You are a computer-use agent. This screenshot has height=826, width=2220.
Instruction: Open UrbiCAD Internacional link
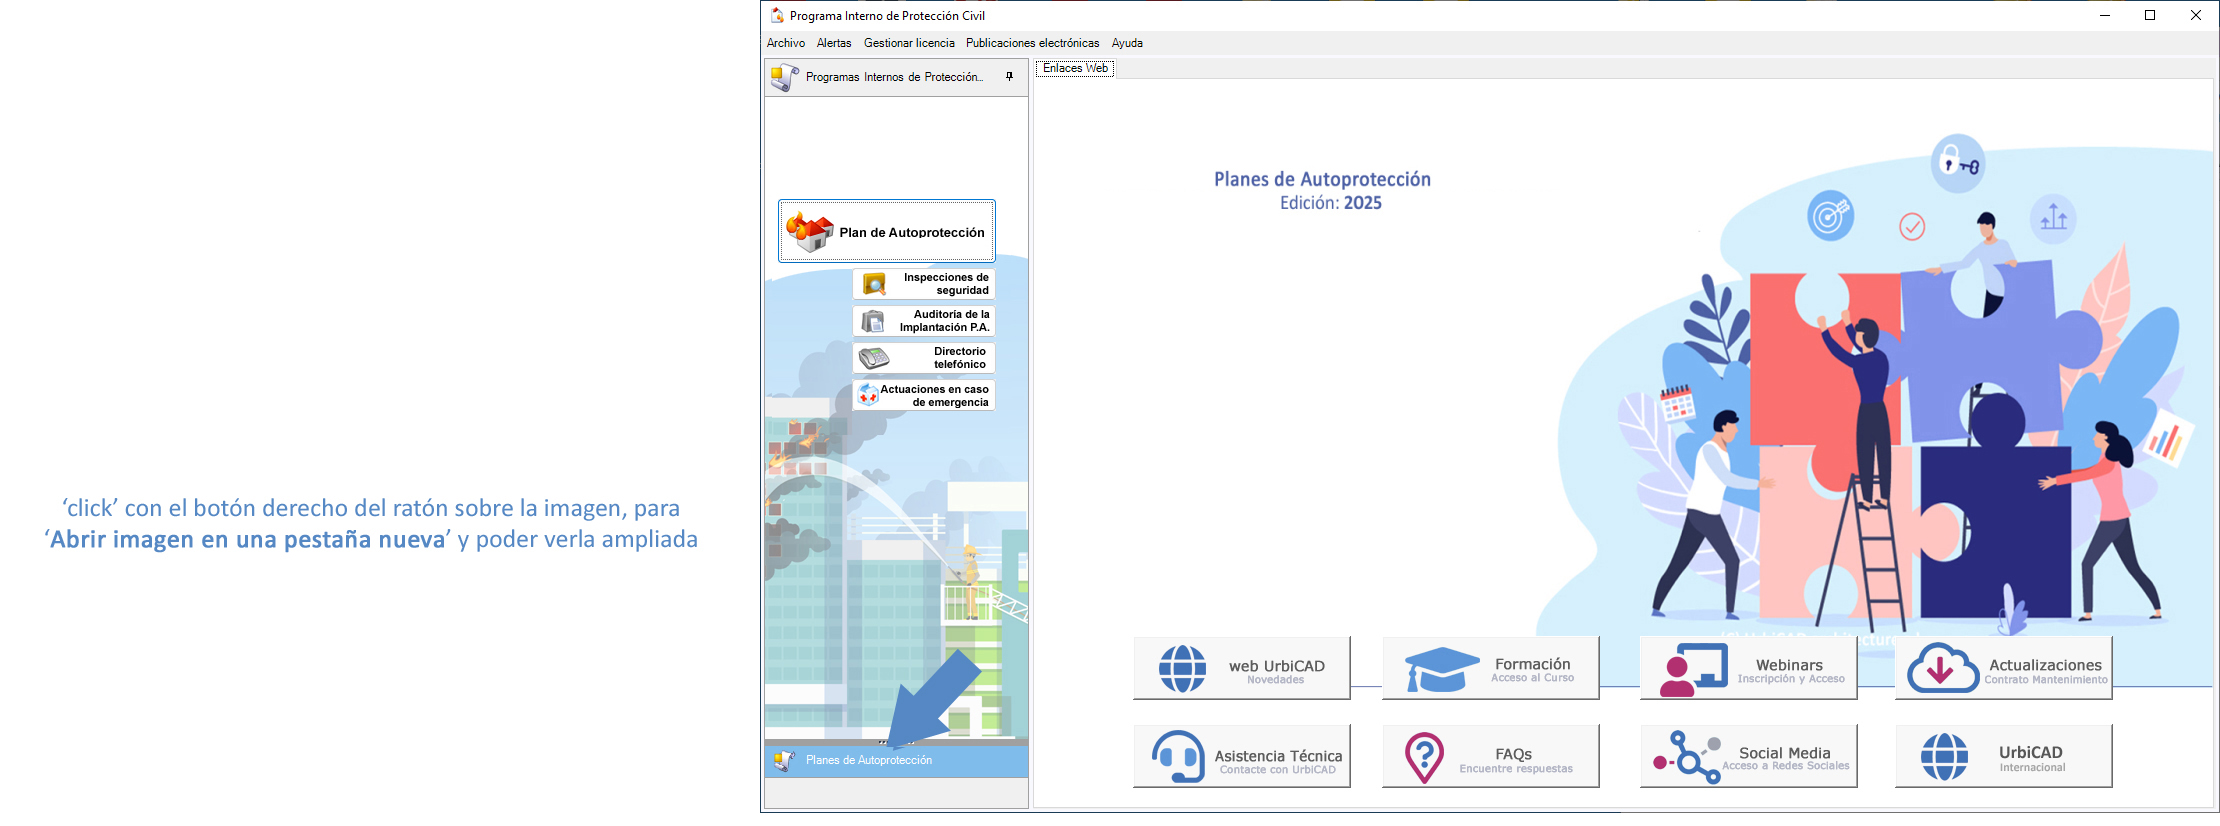tap(2004, 756)
